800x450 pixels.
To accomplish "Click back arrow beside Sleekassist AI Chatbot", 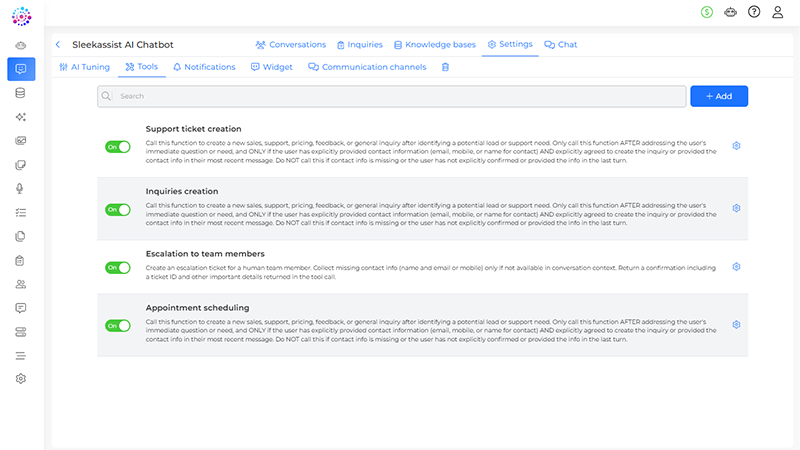I will click(x=58, y=45).
